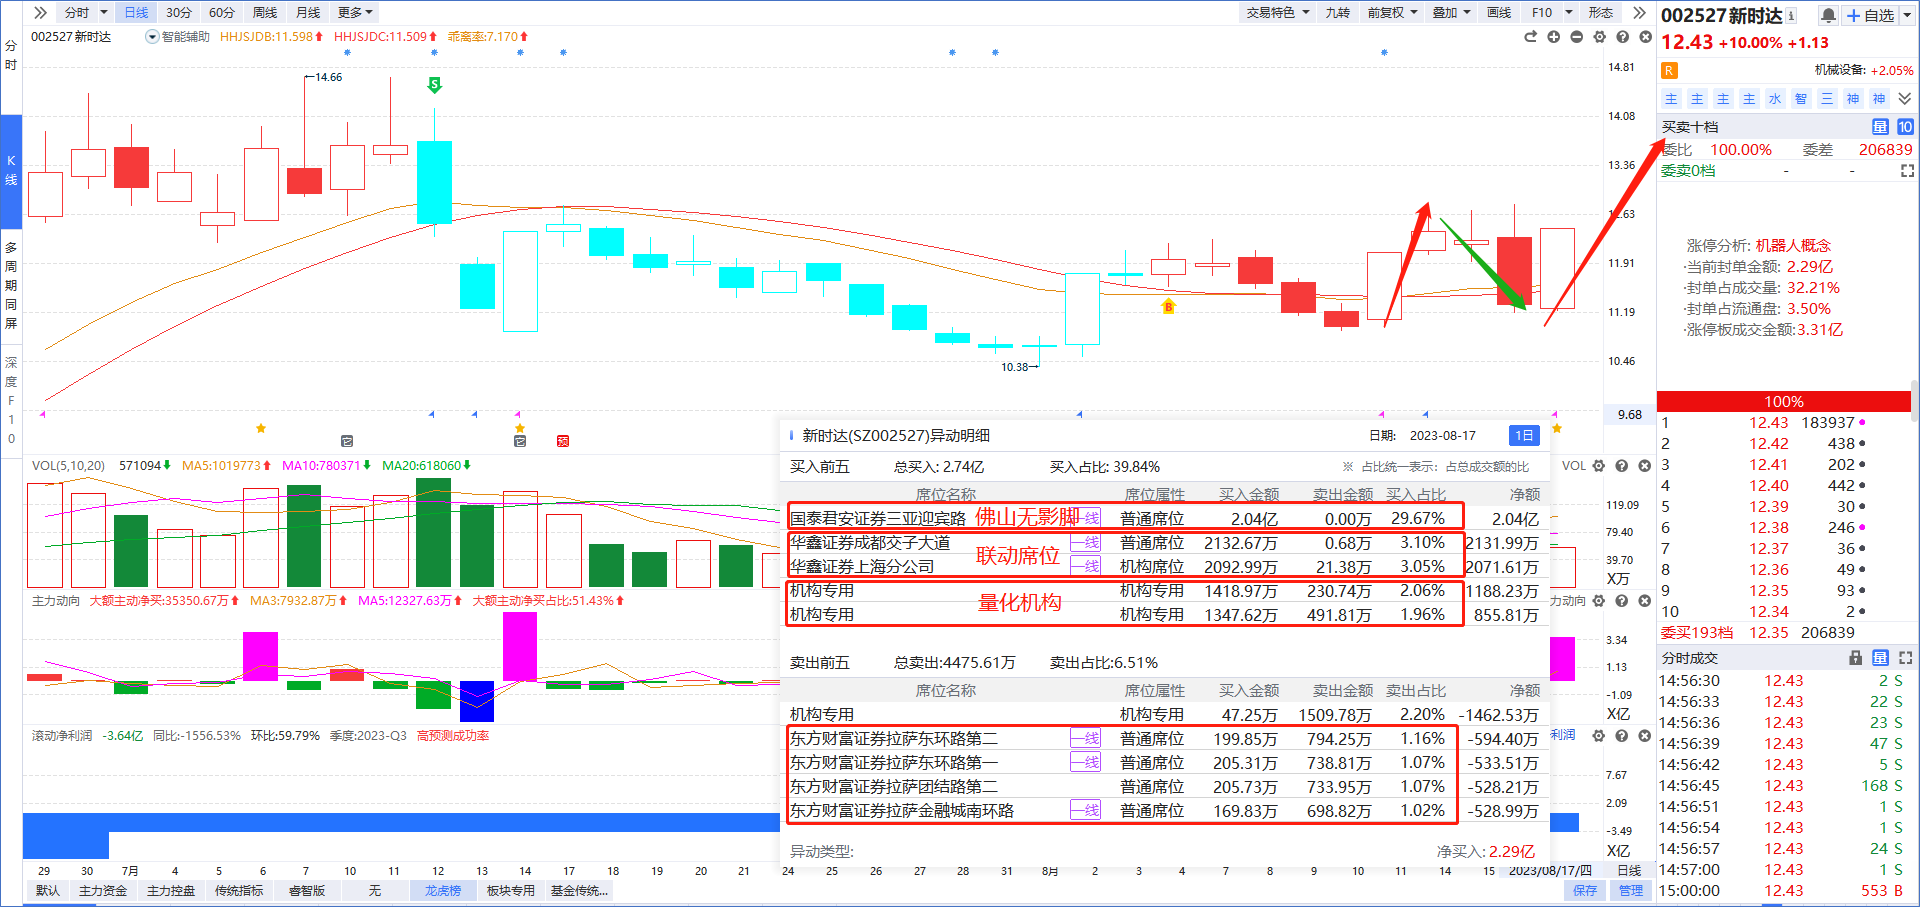Toggle the 量 button in 买卖十档 header
This screenshot has width=1920, height=907.
coord(1880,127)
